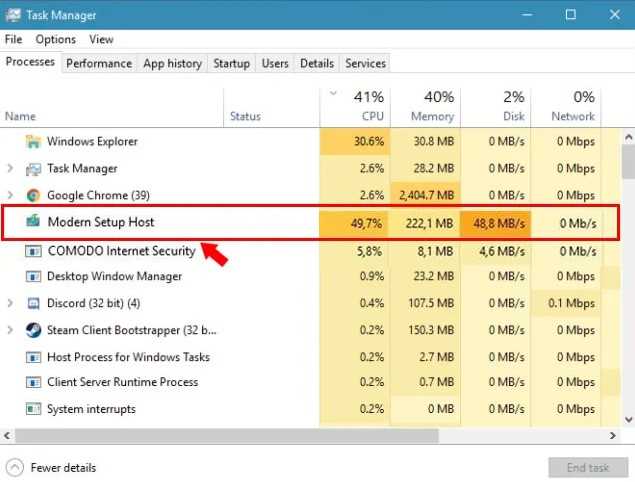Viewport: 635px width, 482px height.
Task: Click the Task Manager title bar icon
Action: [x=13, y=15]
